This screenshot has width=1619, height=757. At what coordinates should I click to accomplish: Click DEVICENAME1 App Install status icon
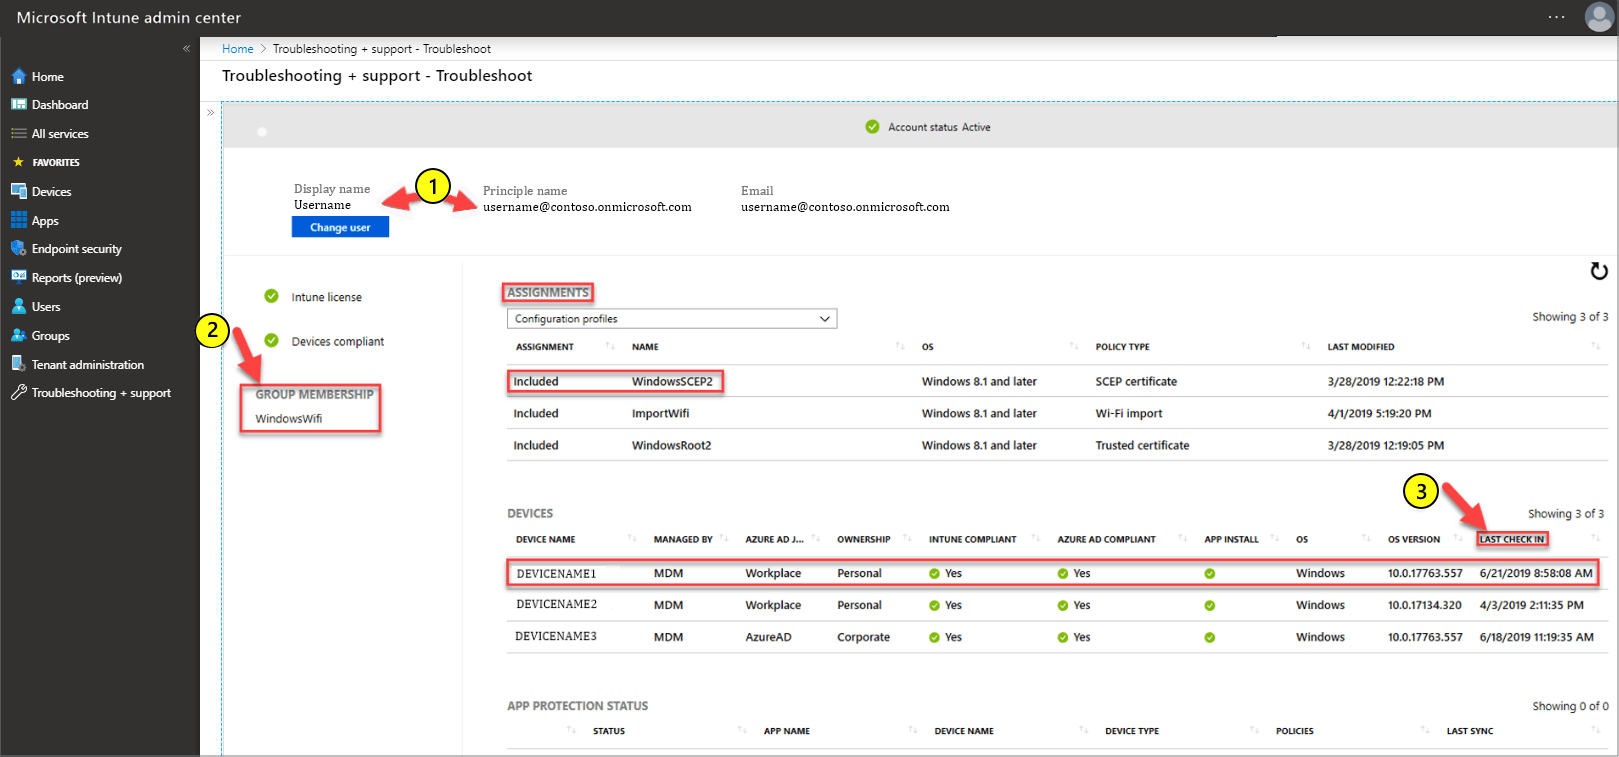[1210, 574]
